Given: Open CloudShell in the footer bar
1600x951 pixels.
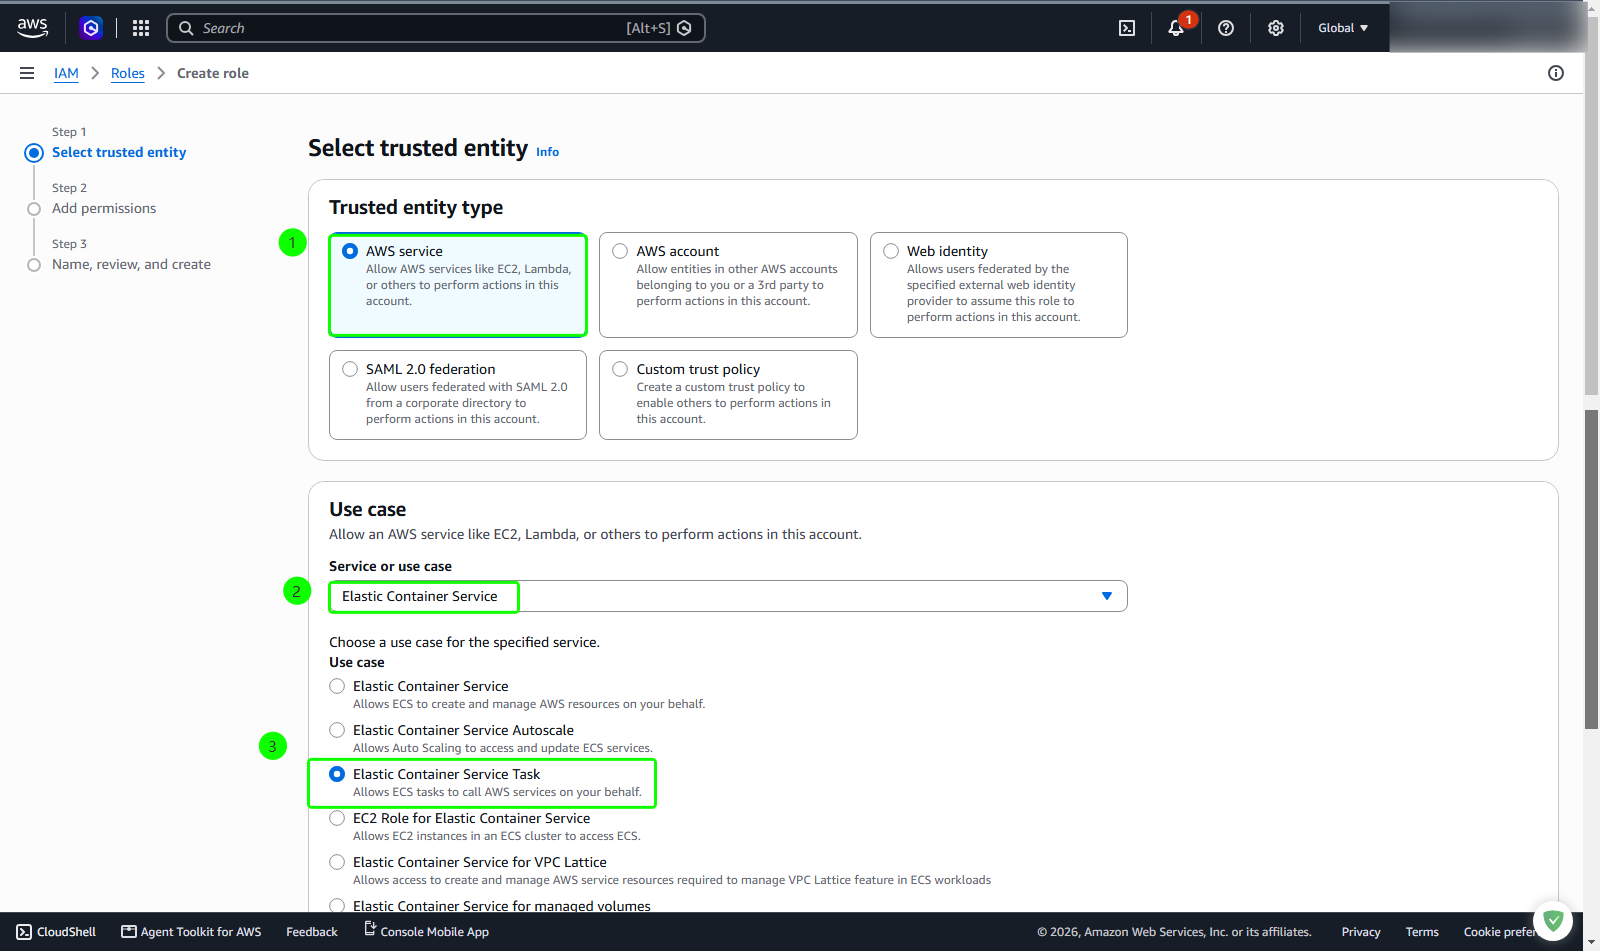Looking at the screenshot, I should click(57, 932).
